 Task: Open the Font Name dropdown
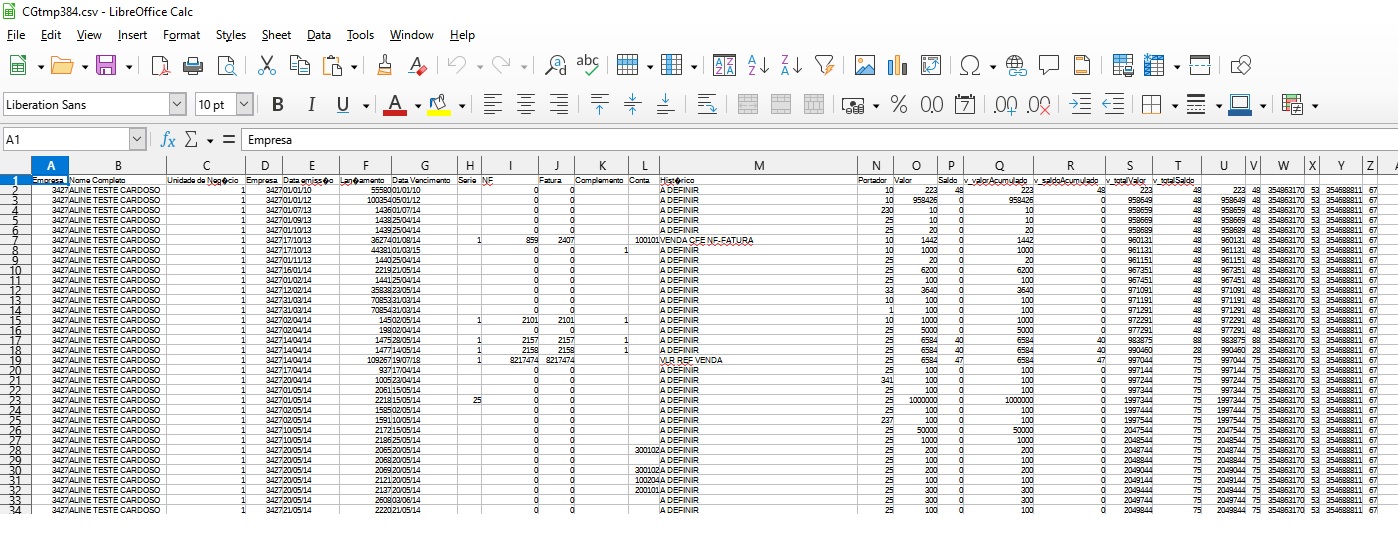(178, 104)
